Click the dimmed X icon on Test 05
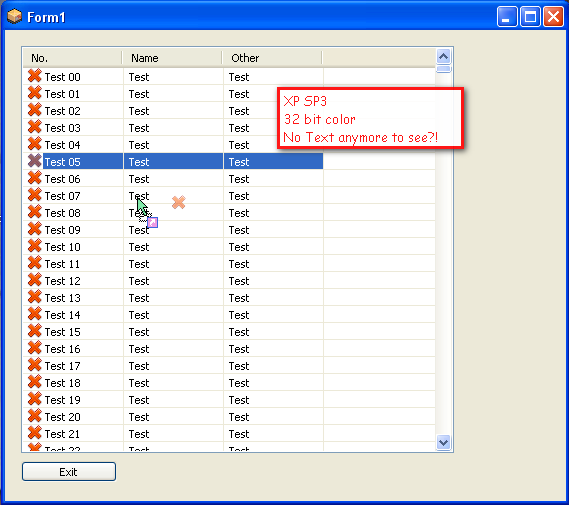 (x=34, y=161)
